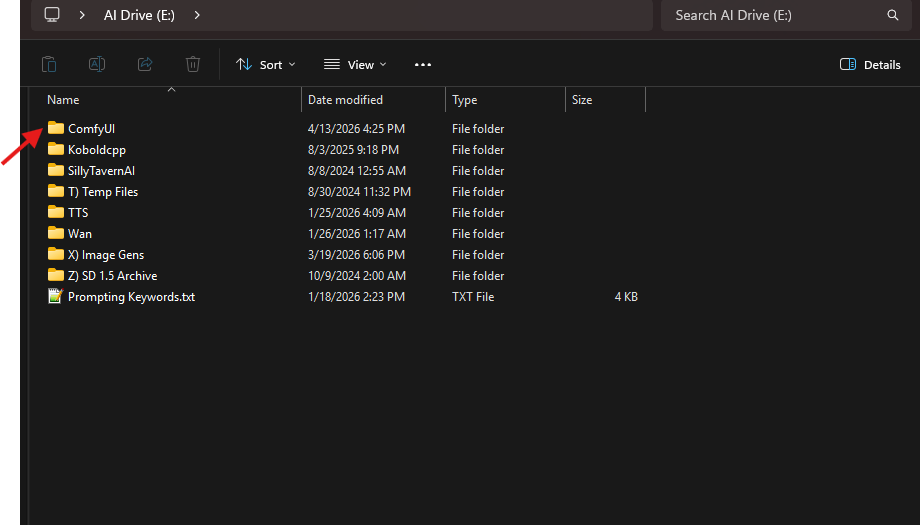Click the Share toolbar icon
Screen dimensions: 920x525
[145, 64]
